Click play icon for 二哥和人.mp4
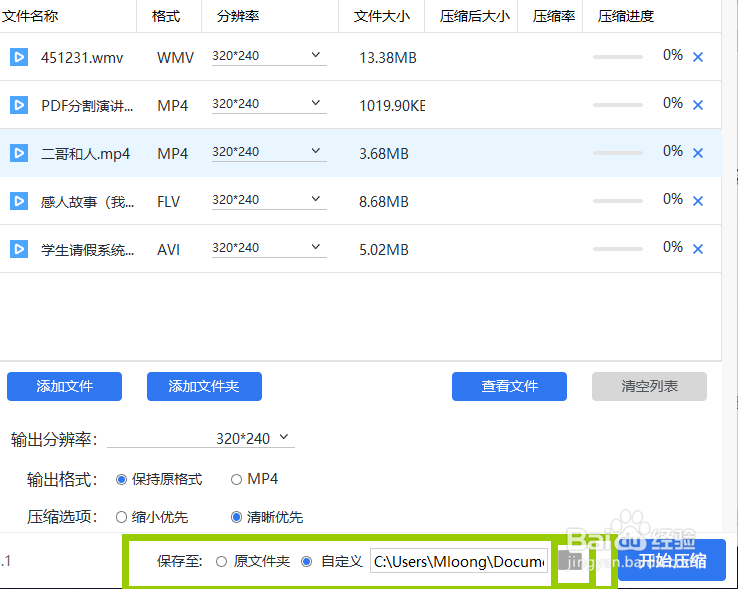The width and height of the screenshot is (738, 589). click(19, 153)
